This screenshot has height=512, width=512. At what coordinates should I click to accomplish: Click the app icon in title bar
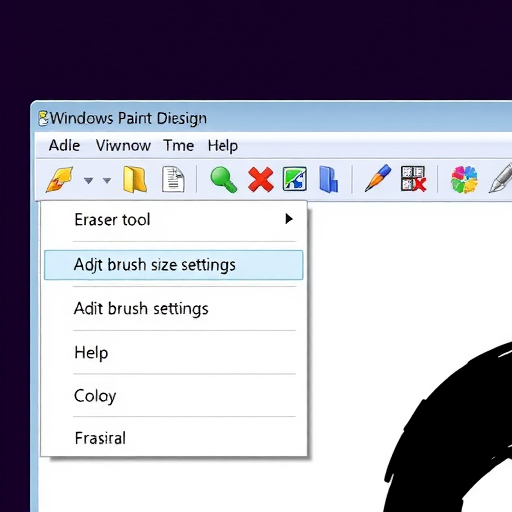click(x=43, y=119)
